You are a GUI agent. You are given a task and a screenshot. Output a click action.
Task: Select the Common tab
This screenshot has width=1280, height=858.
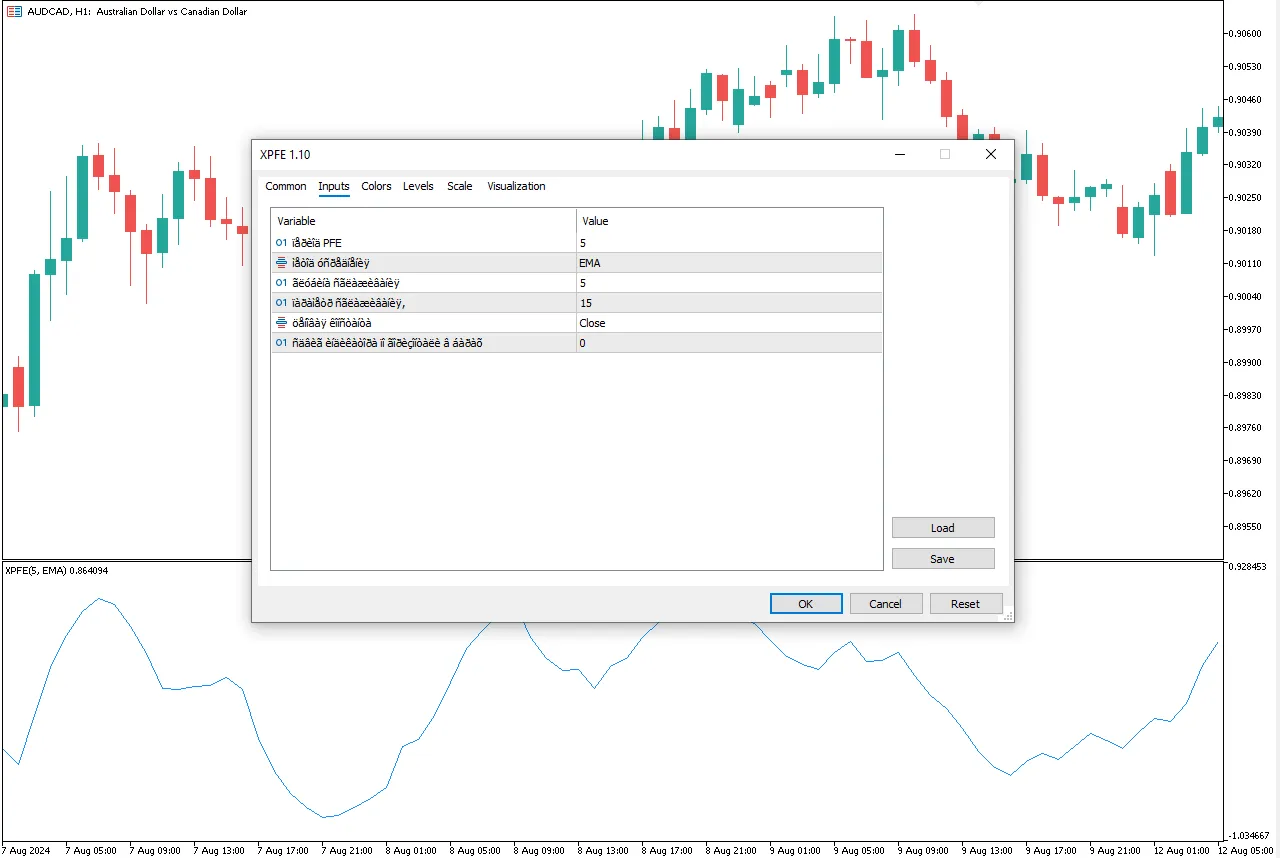[x=286, y=186]
